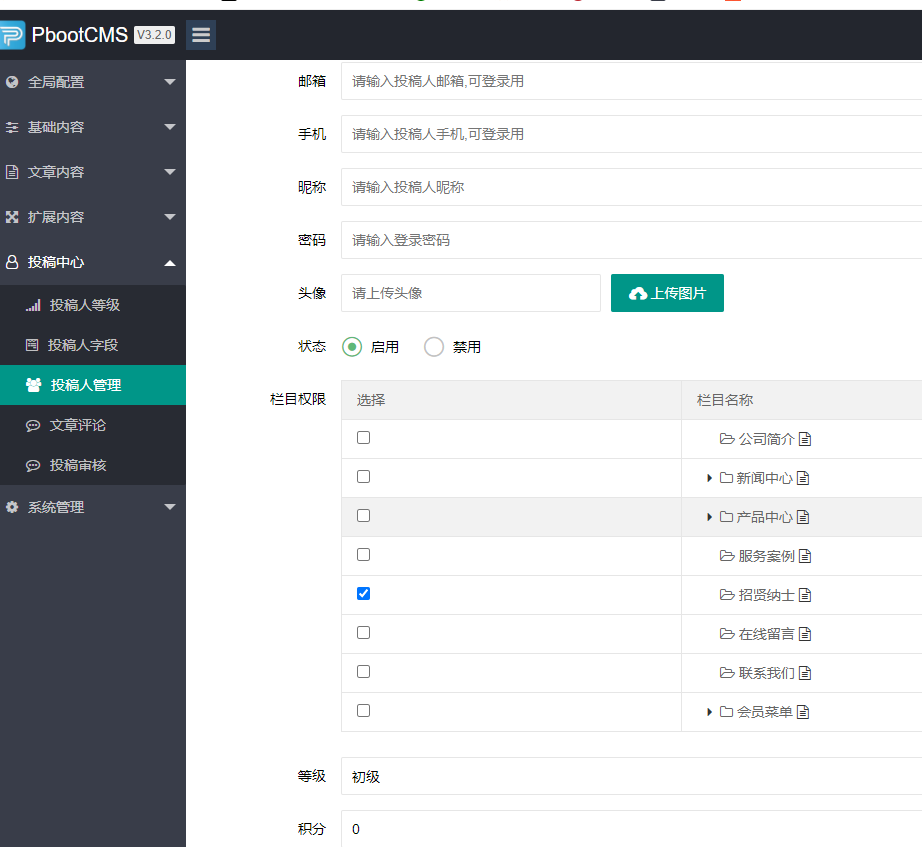922x847 pixels.
Task: Click the folder icon beside 新闻中心
Action: coord(726,478)
